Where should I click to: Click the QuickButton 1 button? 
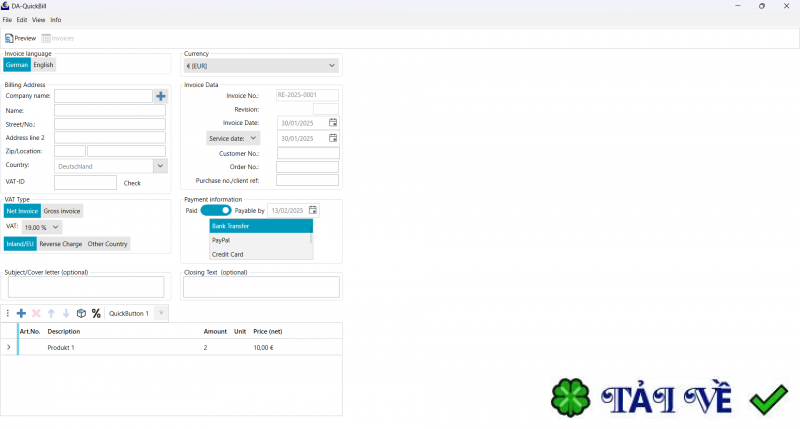129,313
